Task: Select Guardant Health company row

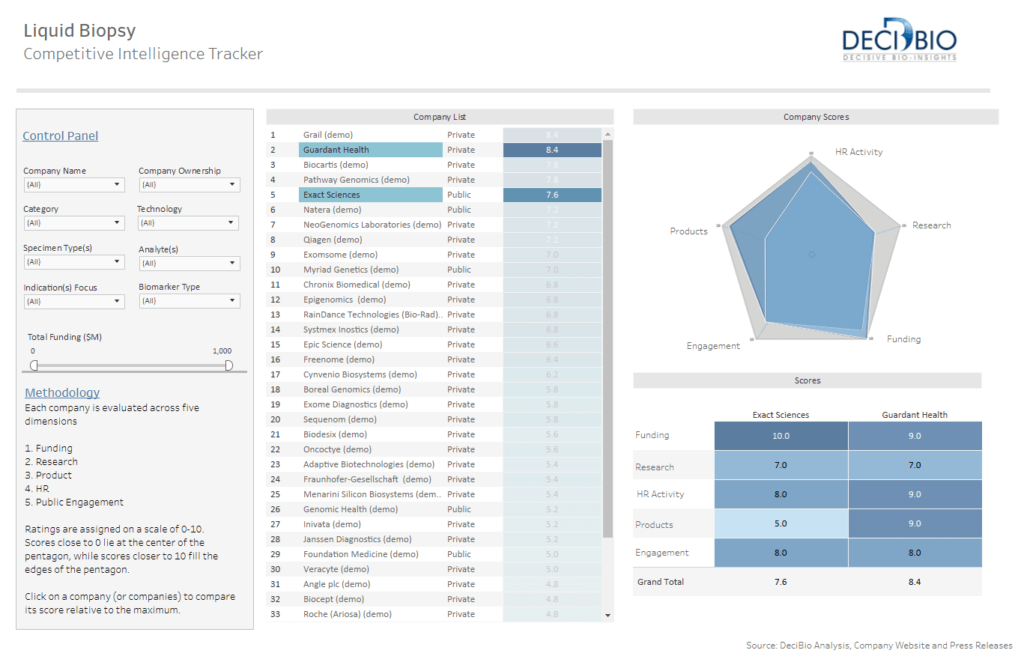Action: pyautogui.click(x=436, y=150)
